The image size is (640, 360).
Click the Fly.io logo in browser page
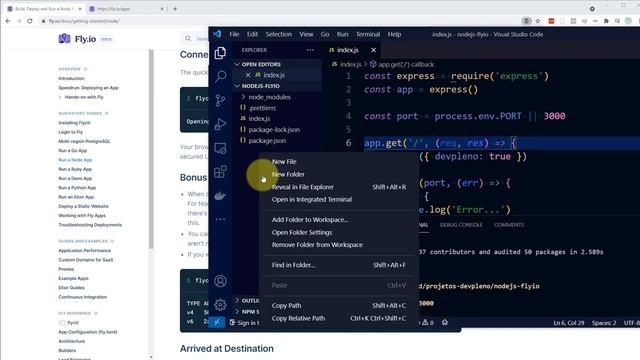click(x=77, y=39)
